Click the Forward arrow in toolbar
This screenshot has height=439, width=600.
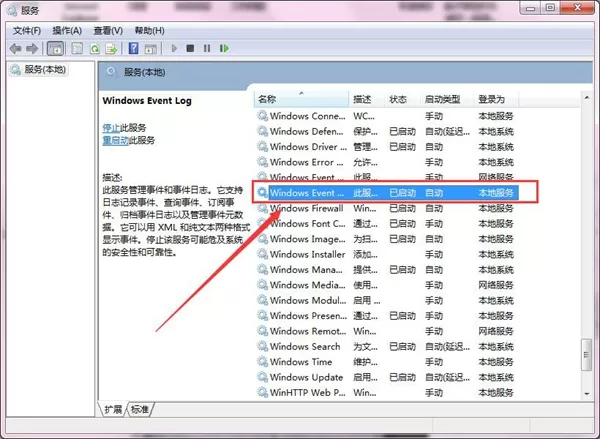pyautogui.click(x=32, y=49)
